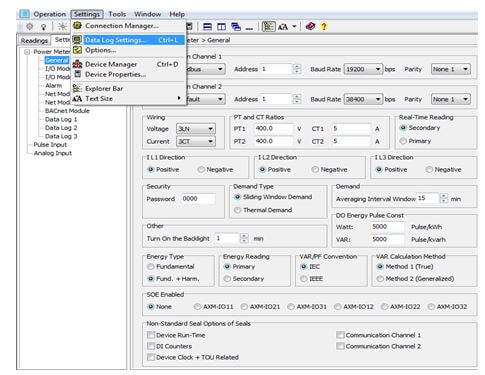
Task: Click the text size AA toolbar icon
Action: (283, 27)
